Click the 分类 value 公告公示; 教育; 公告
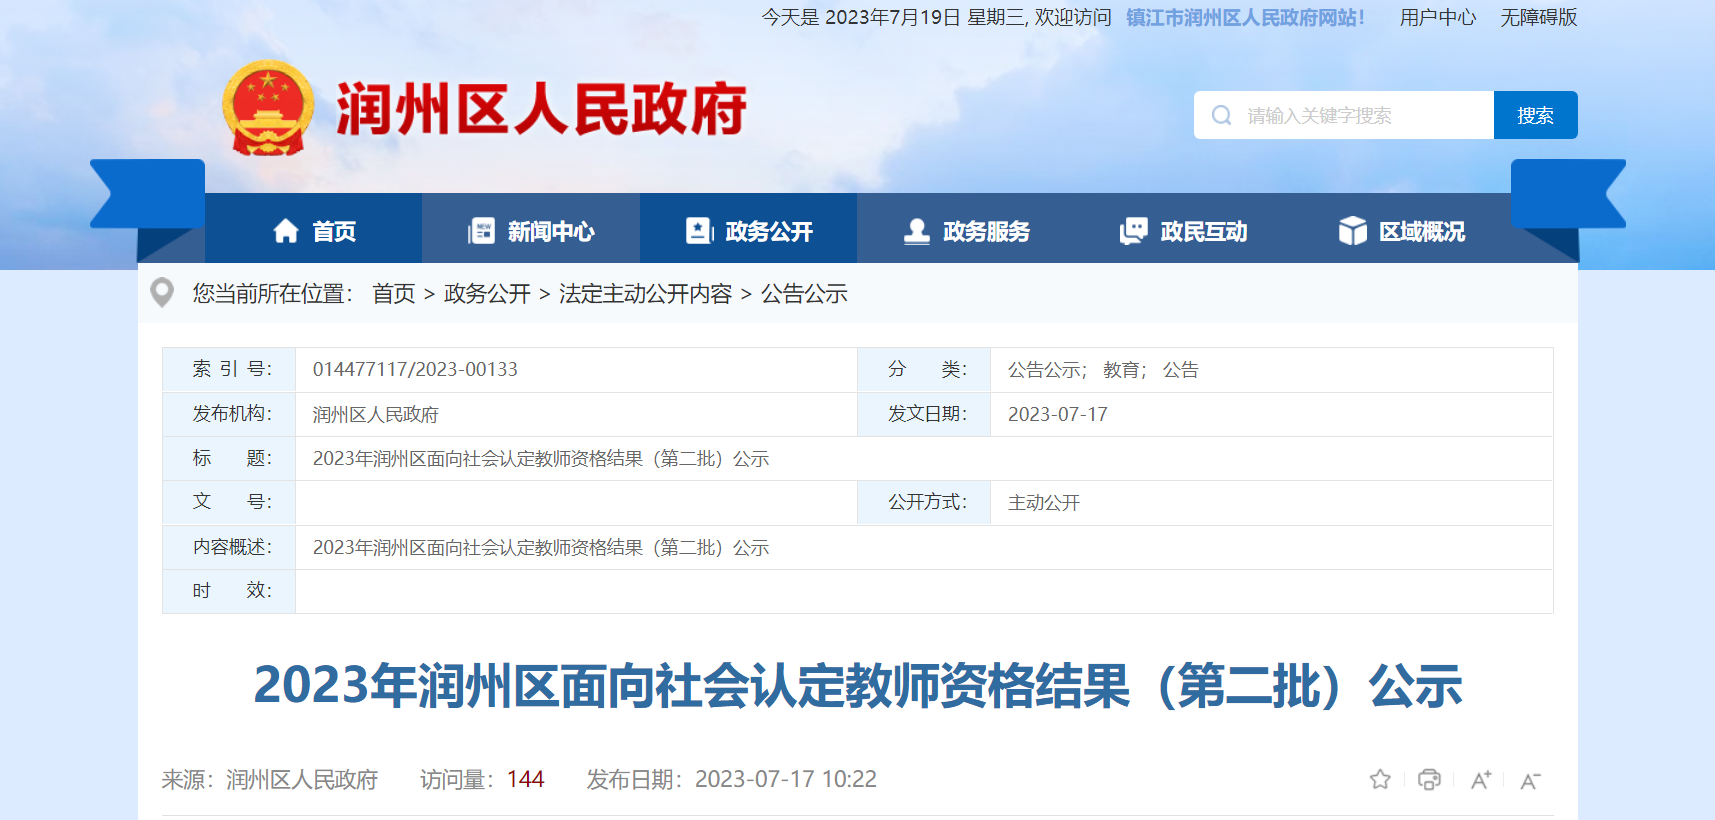The width and height of the screenshot is (1715, 820). coord(1103,370)
